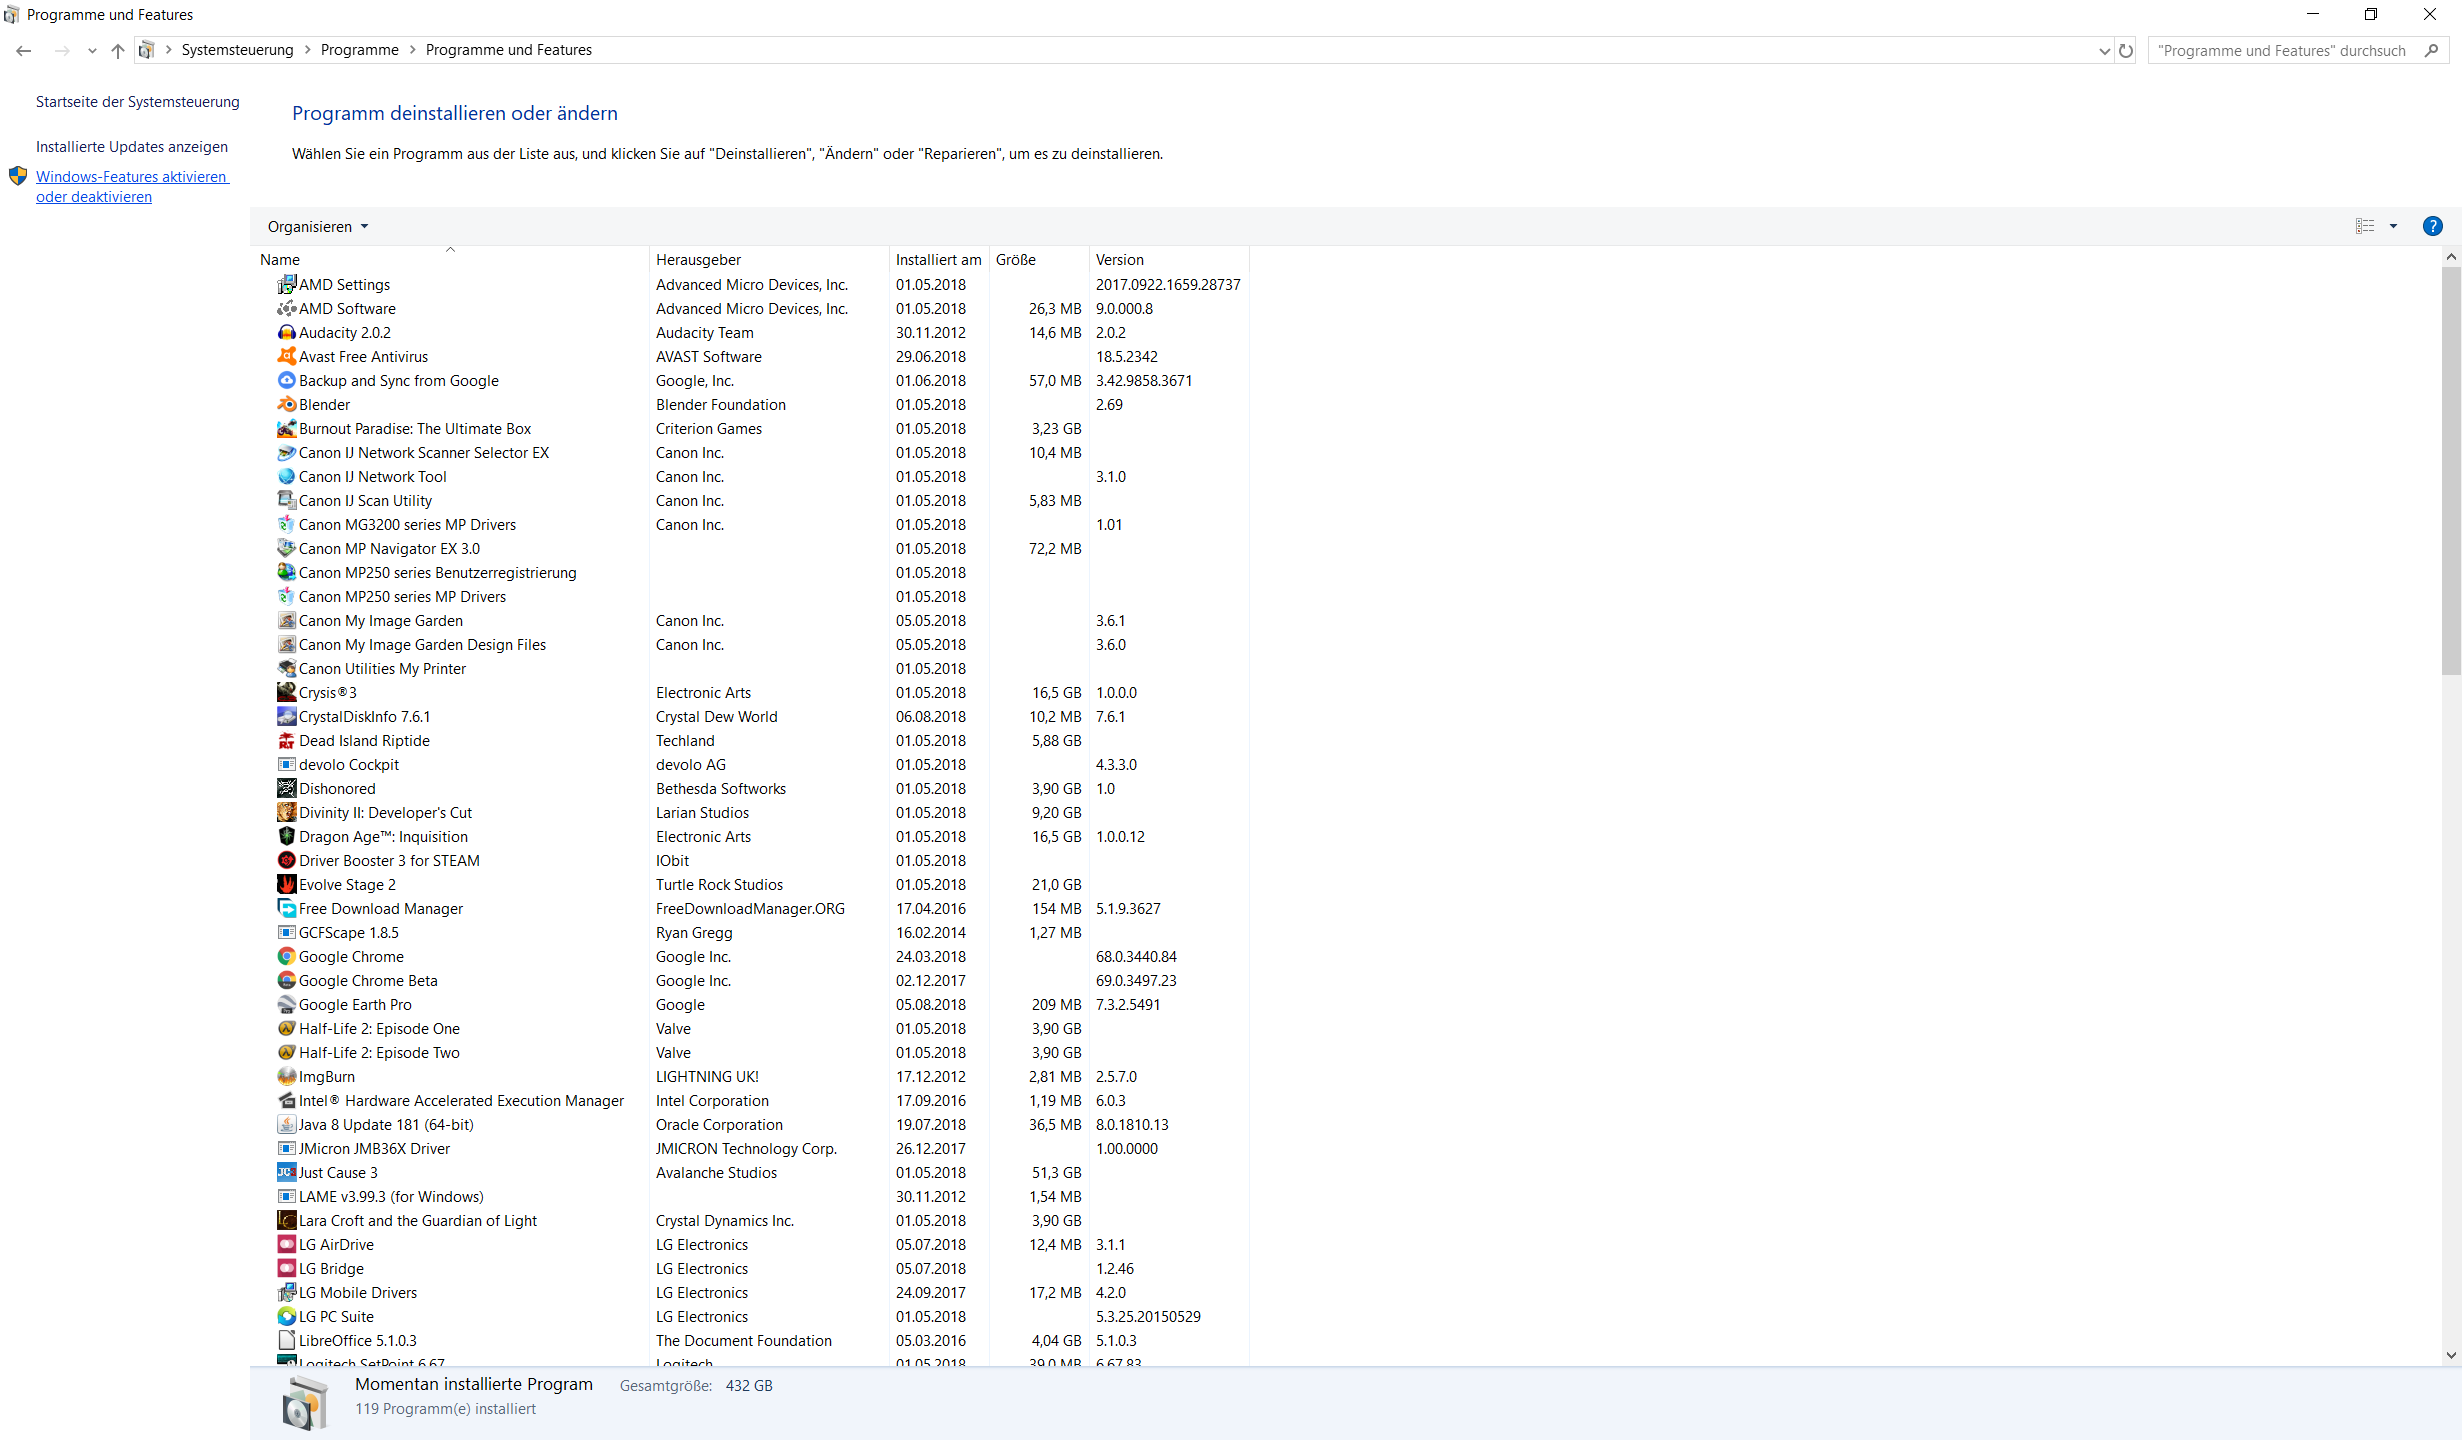Click the Crysis 3 game icon
Image resolution: width=2462 pixels, height=1440 pixels.
[286, 692]
